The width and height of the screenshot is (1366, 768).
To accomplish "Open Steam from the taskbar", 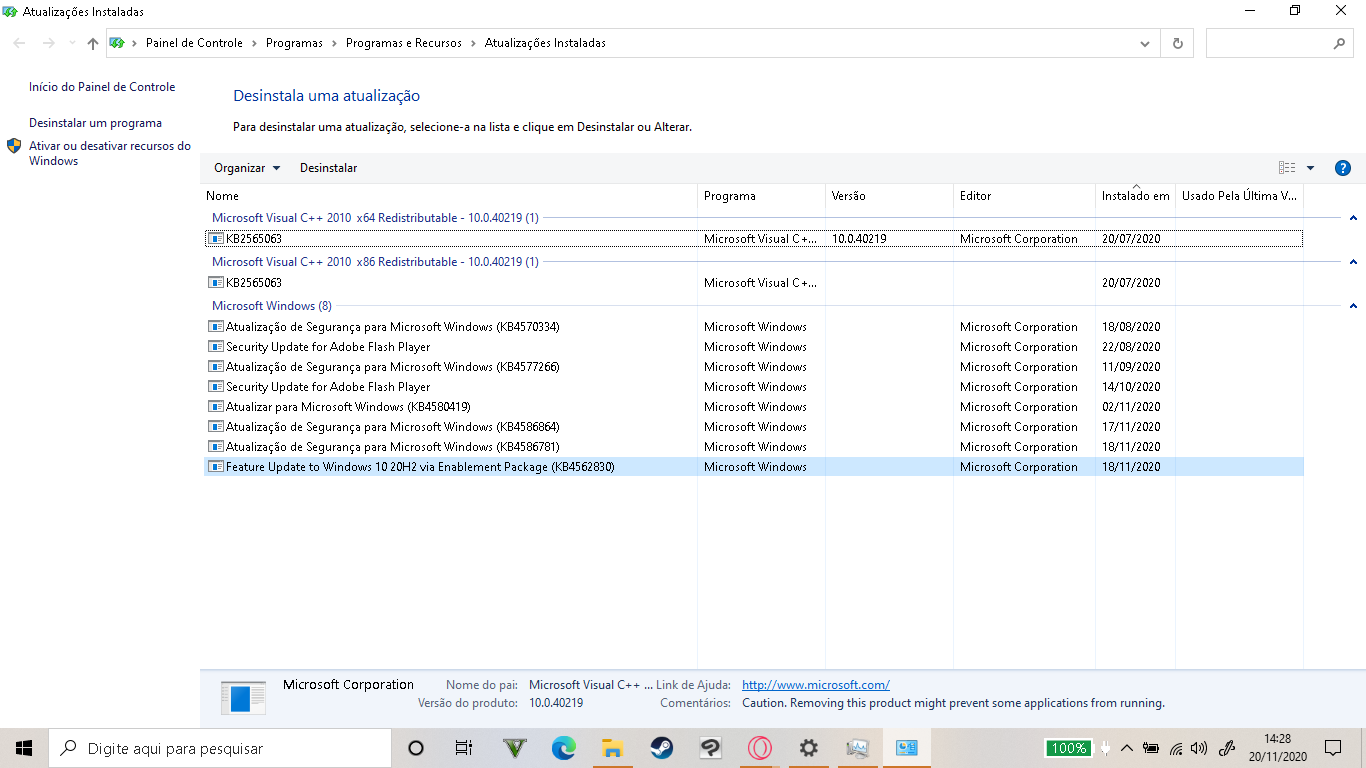I will (x=662, y=748).
